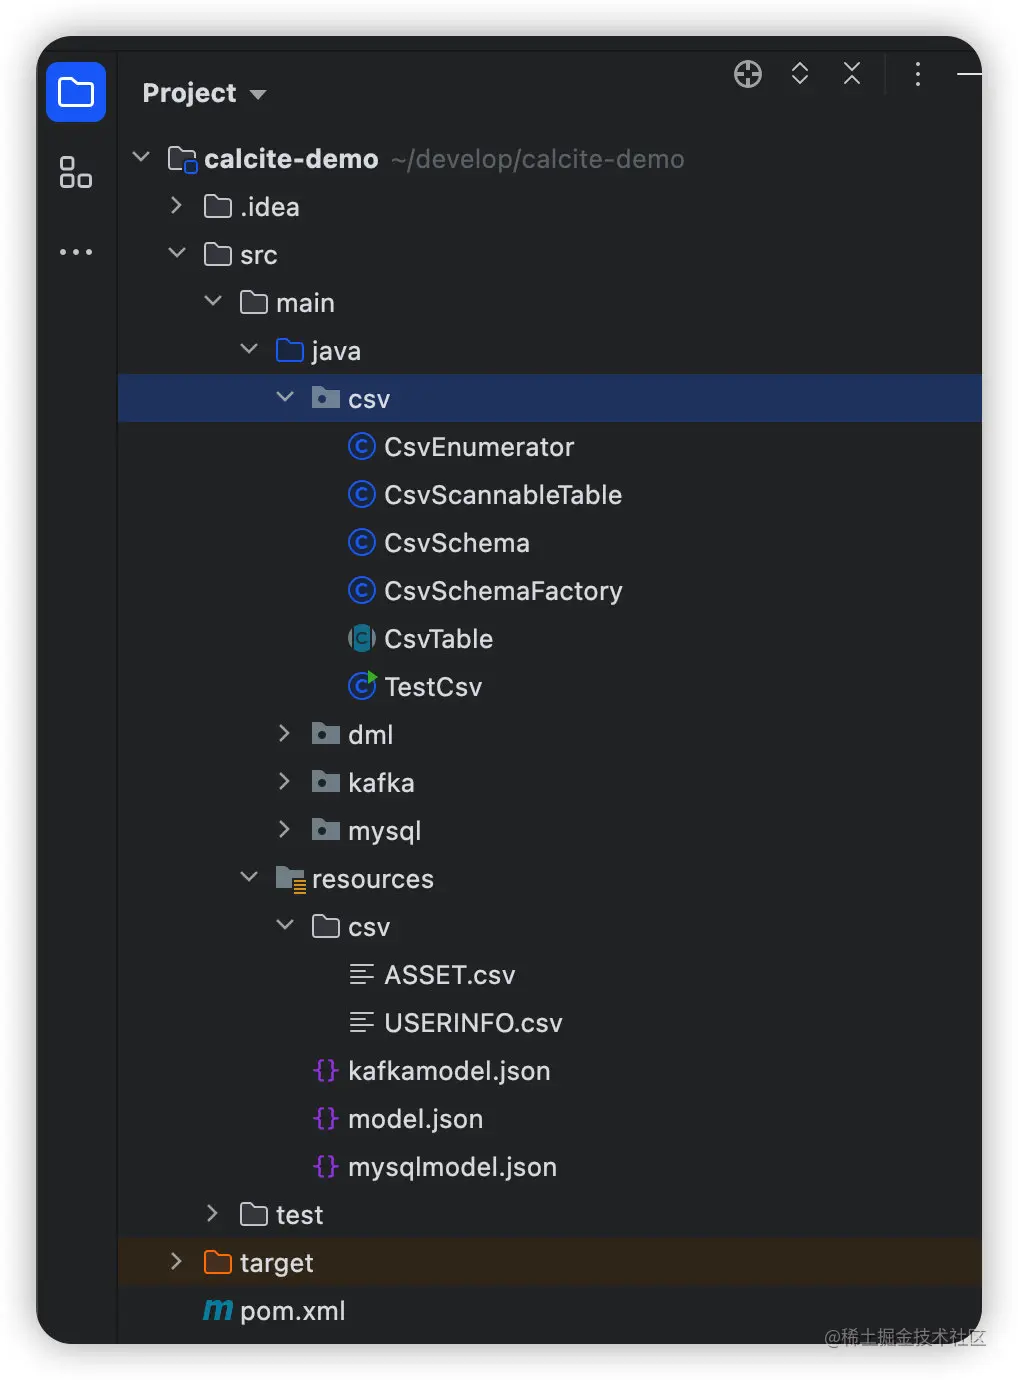
Task: Select the CsvSchemaFactory class file
Action: pos(503,591)
